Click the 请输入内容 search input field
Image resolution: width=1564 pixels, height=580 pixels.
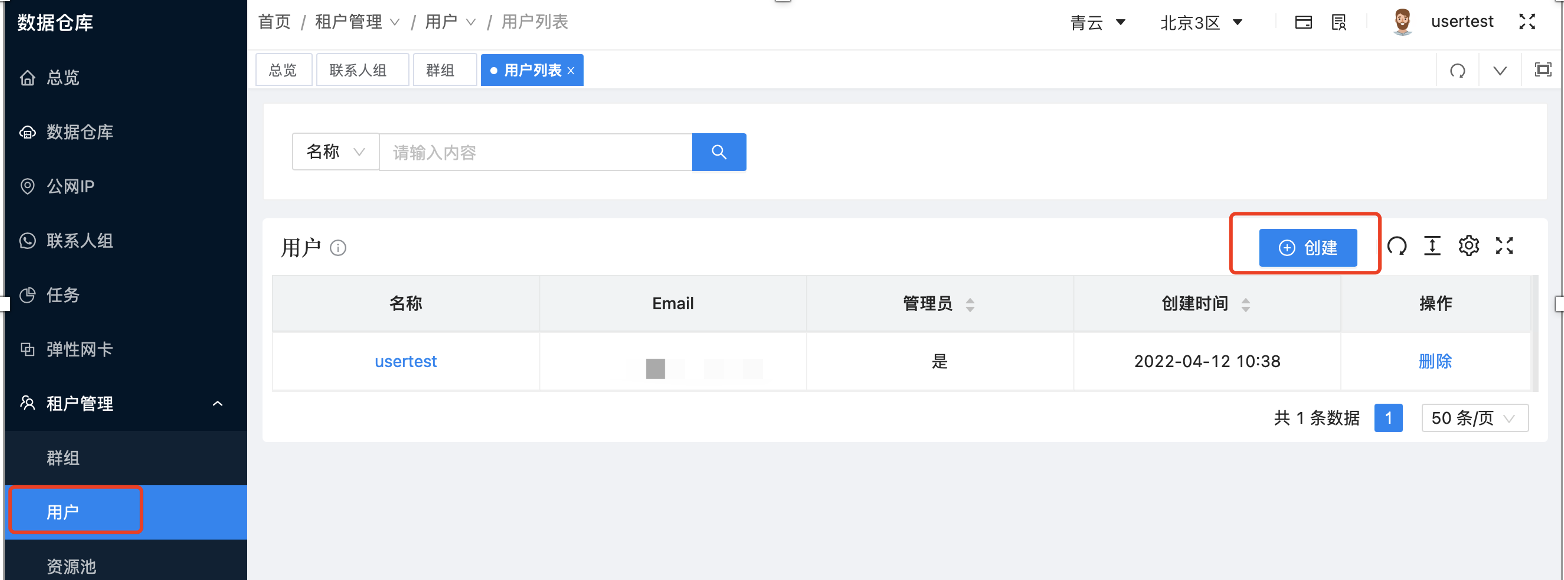tap(530, 151)
